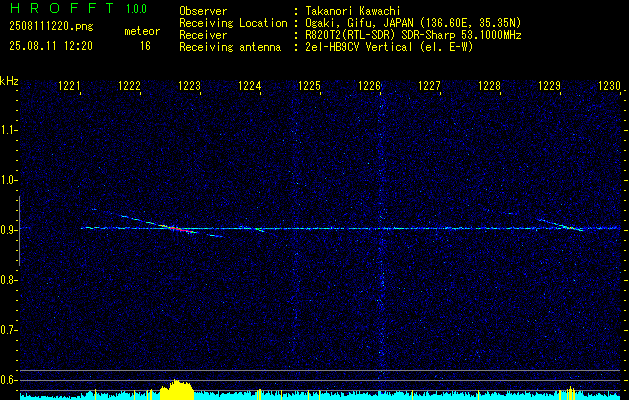The height and width of the screenshot is (400, 629).
Task: Click the HROFFT 1.0.0 title text
Action: [78, 8]
